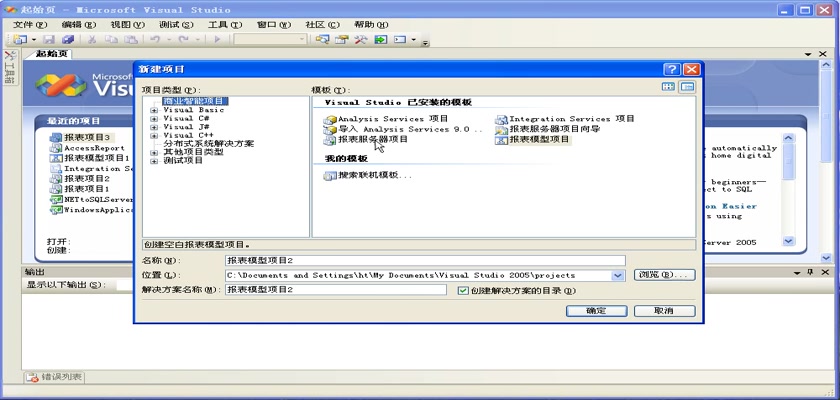Open the 窗口 menu
Viewport: 840px width, 400px height.
click(274, 25)
